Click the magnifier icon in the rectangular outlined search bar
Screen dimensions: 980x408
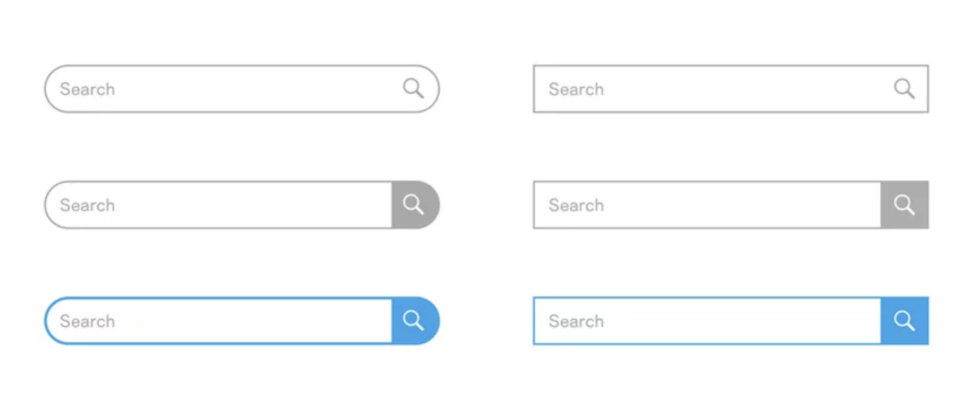tap(904, 88)
